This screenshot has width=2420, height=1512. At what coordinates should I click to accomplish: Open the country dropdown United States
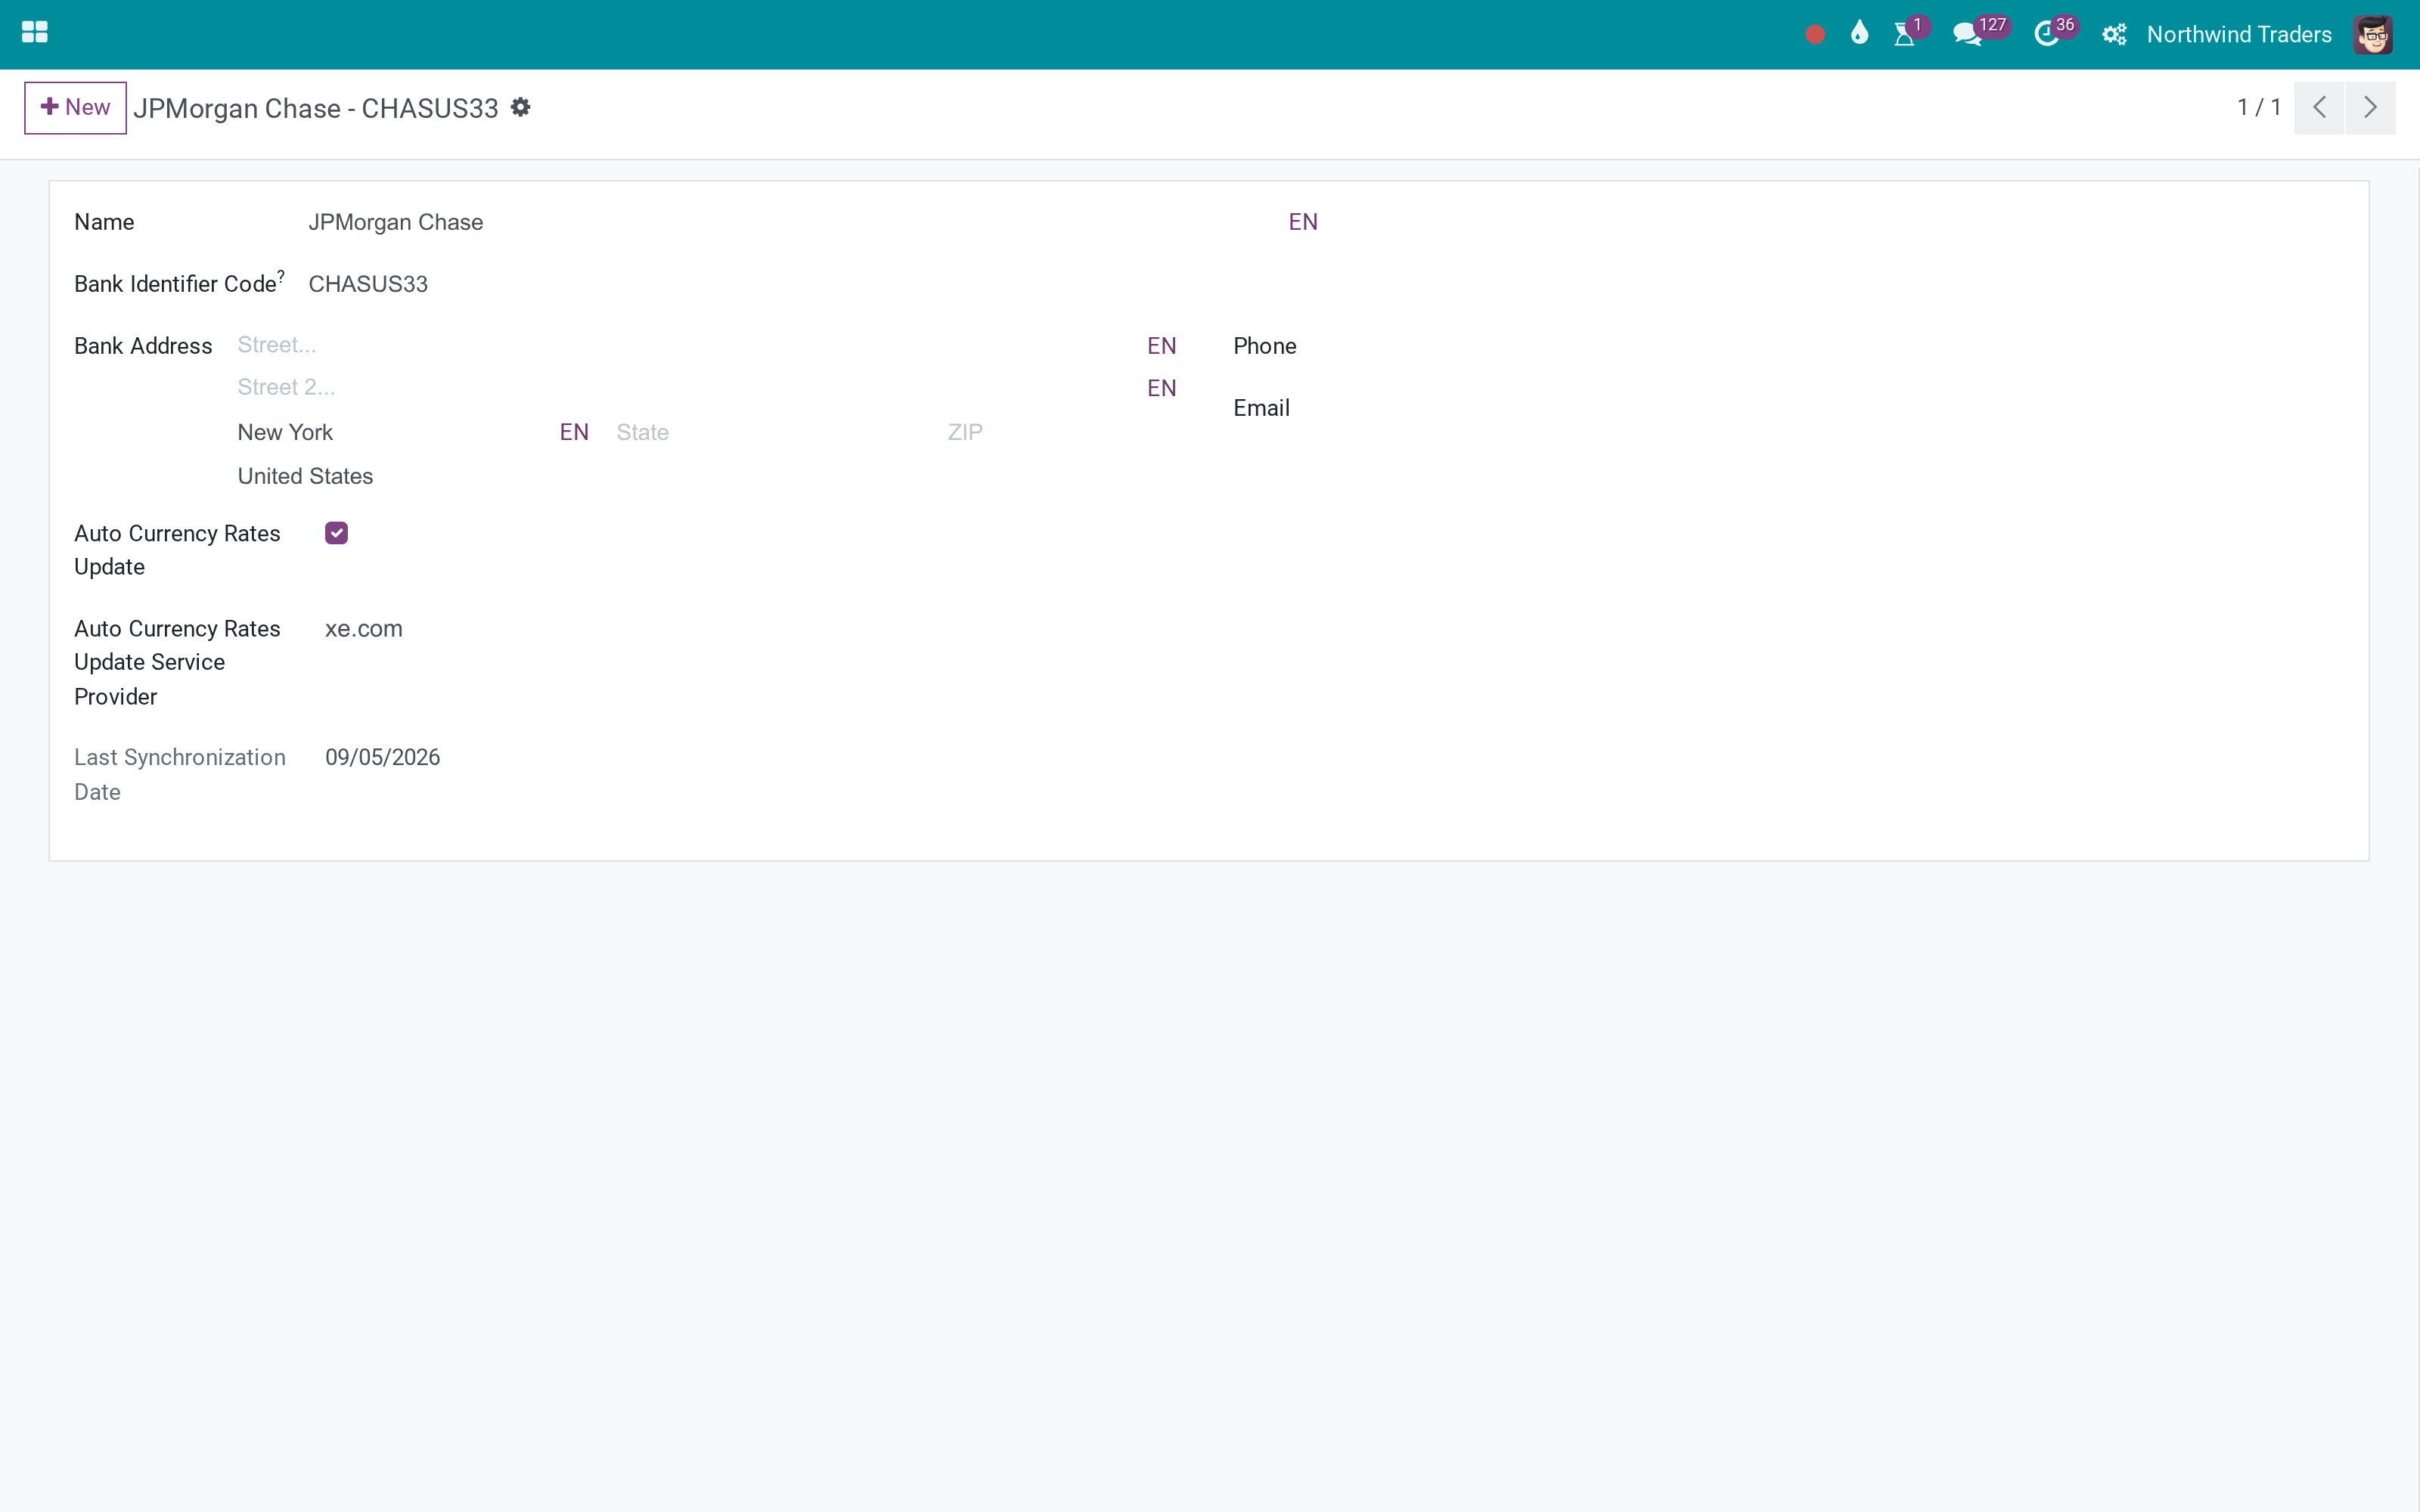point(706,476)
